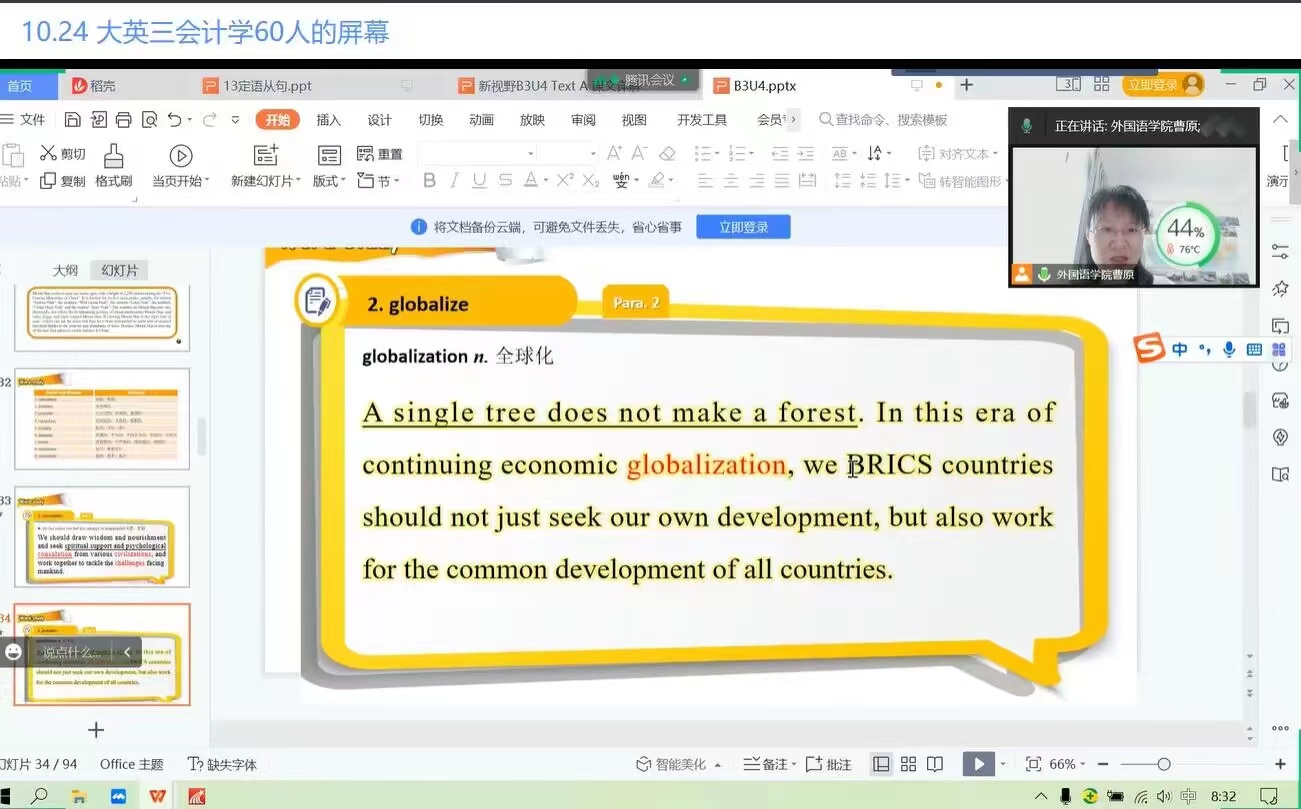Viewport: 1301px width, 809px height.
Task: Click the Undo arrow icon
Action: coord(175,120)
